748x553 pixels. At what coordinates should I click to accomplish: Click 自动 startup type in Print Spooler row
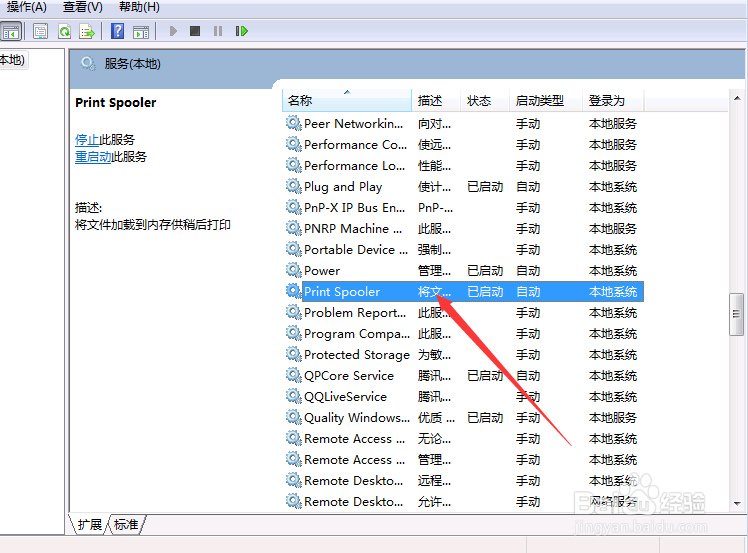[528, 292]
